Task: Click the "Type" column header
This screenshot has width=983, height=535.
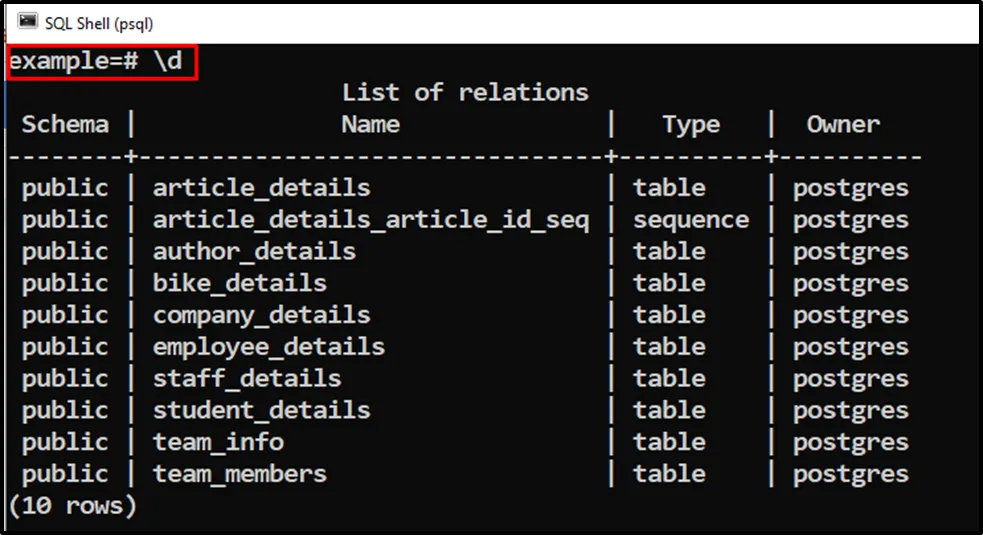Action: point(690,125)
